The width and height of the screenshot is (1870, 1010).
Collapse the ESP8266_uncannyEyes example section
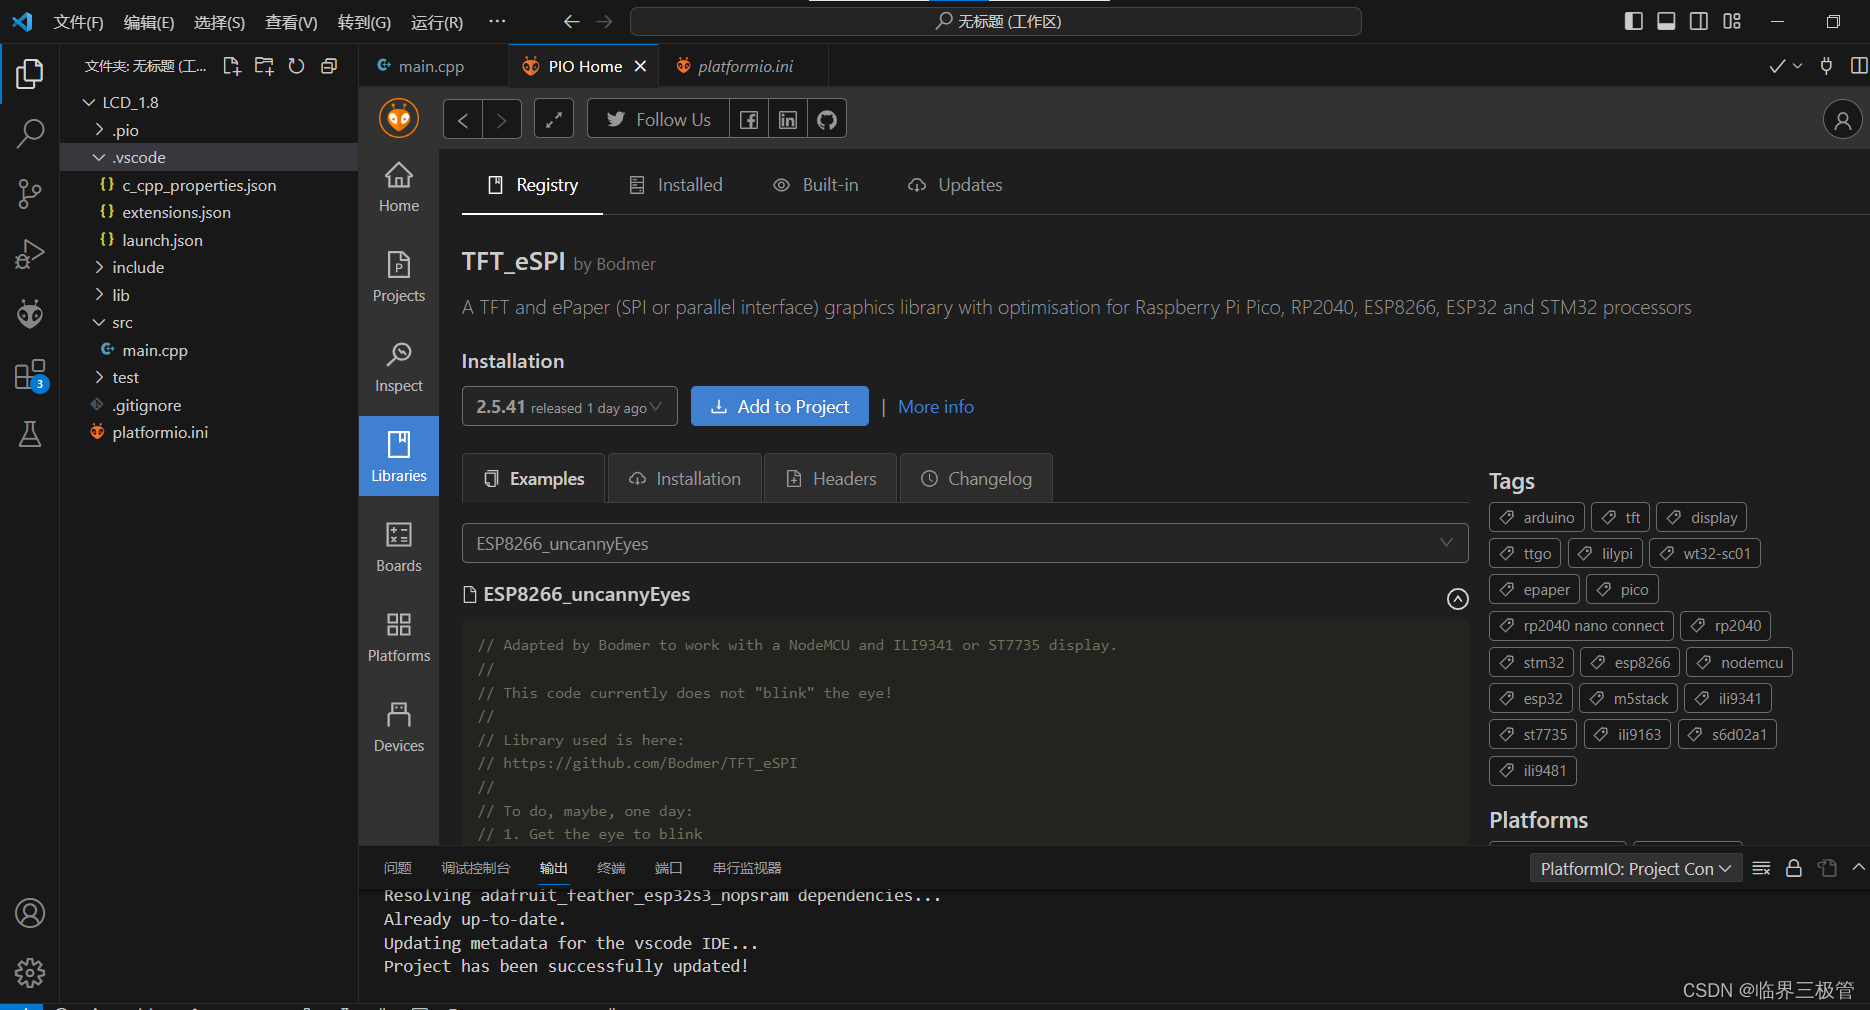pos(1458,598)
